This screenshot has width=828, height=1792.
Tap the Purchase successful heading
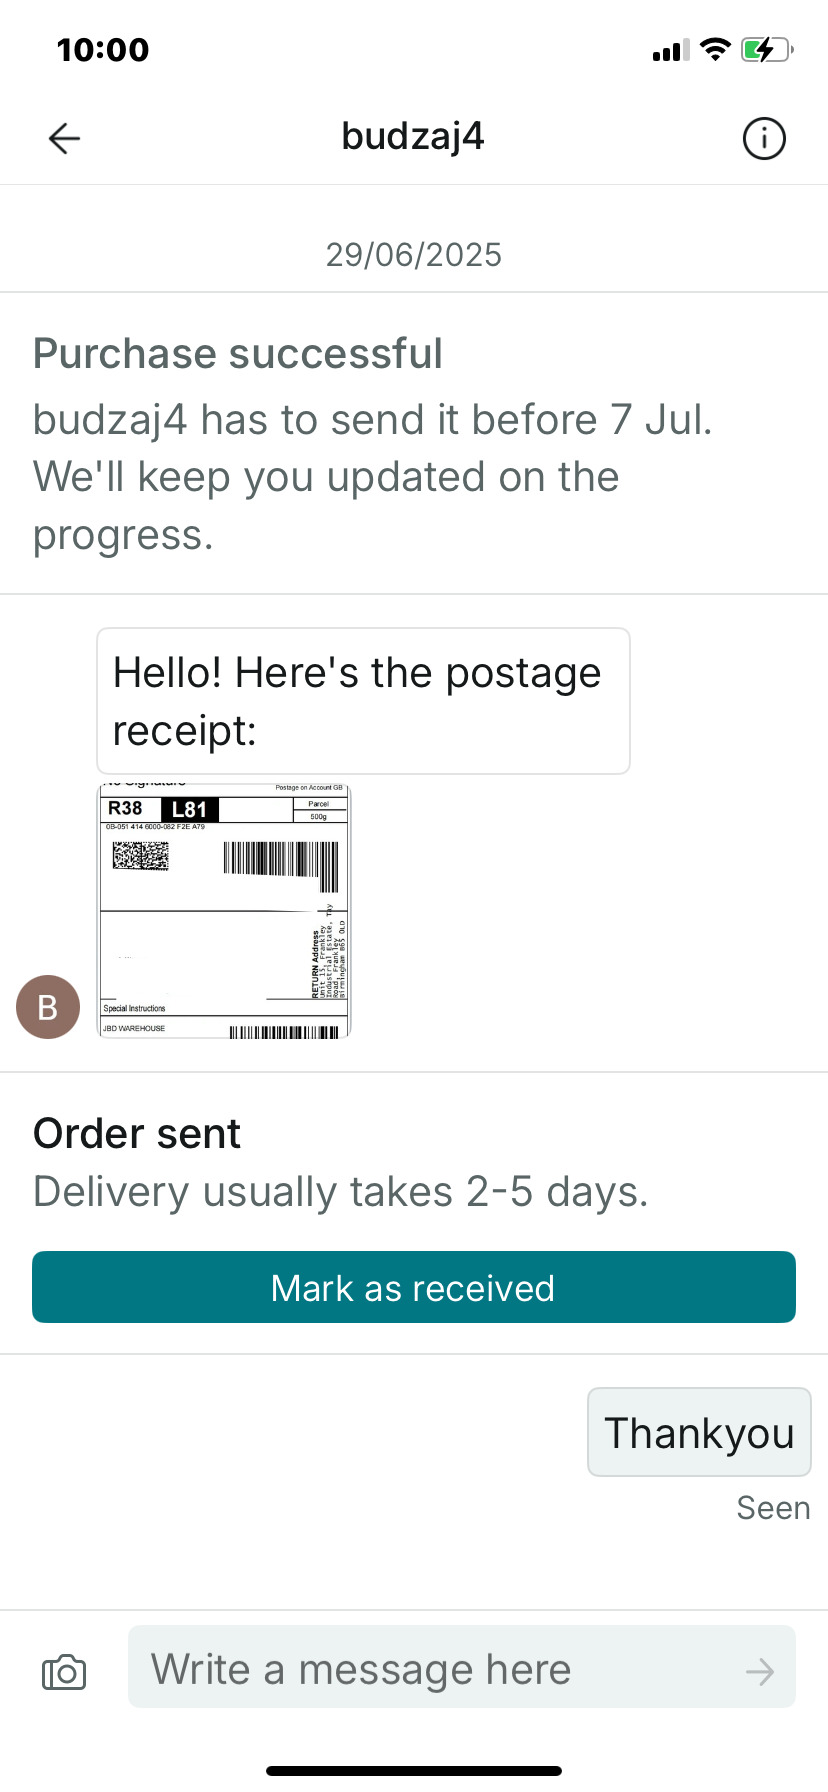point(238,354)
